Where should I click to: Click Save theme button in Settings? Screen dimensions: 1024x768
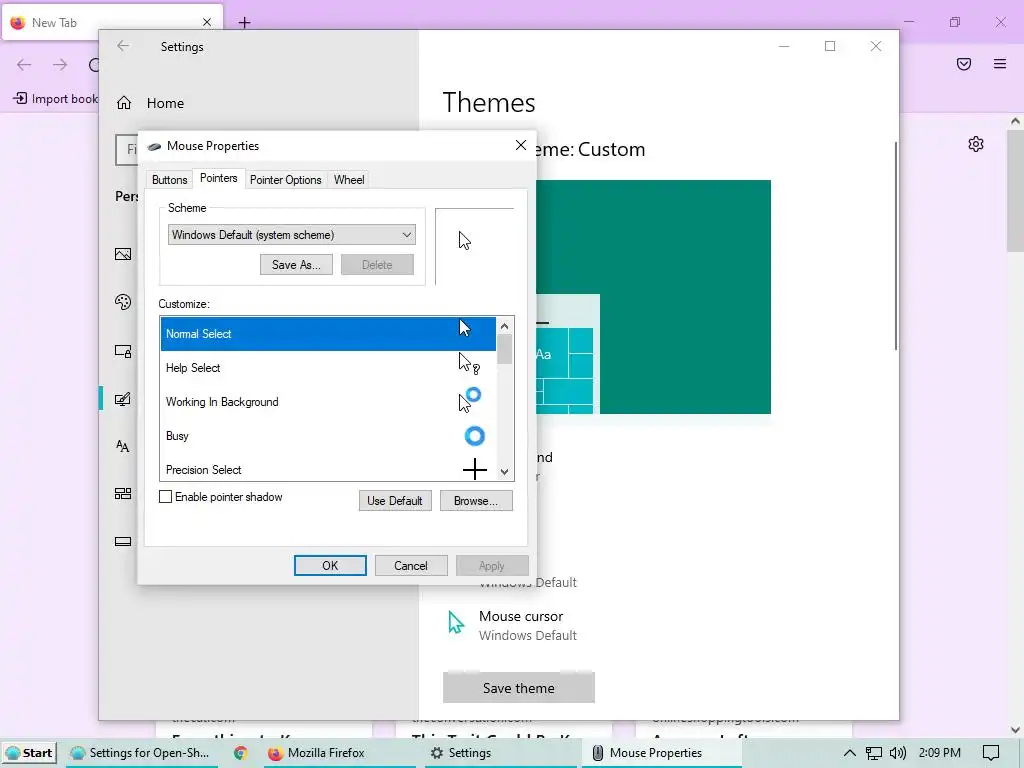(519, 688)
